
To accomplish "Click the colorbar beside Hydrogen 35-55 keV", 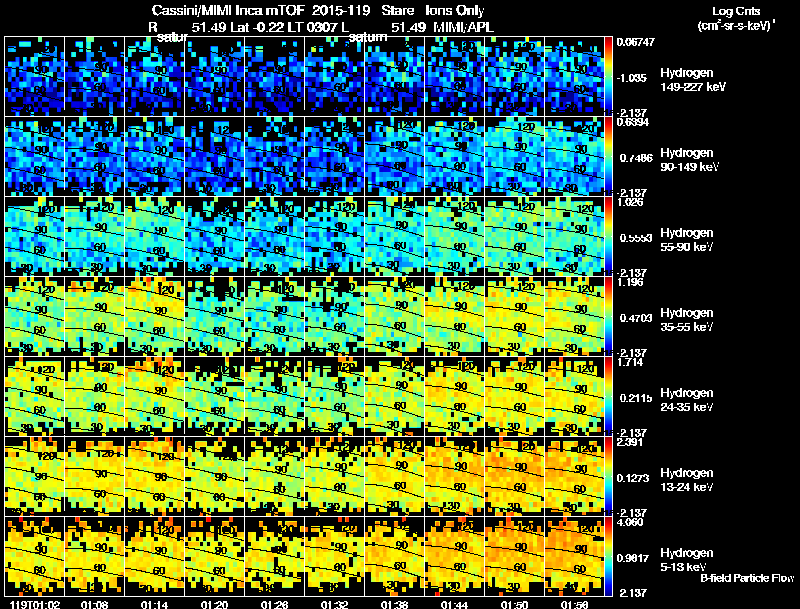I will click(x=608, y=316).
